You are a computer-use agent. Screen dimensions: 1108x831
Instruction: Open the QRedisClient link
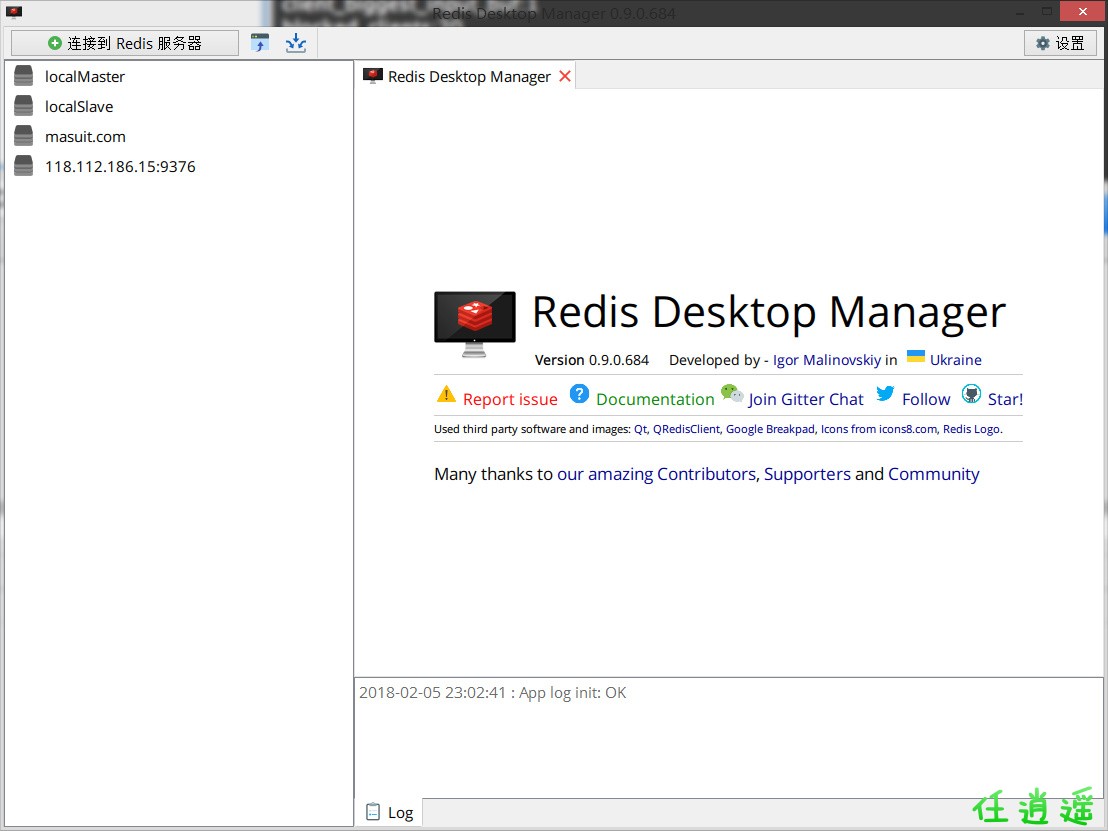pyautogui.click(x=686, y=429)
